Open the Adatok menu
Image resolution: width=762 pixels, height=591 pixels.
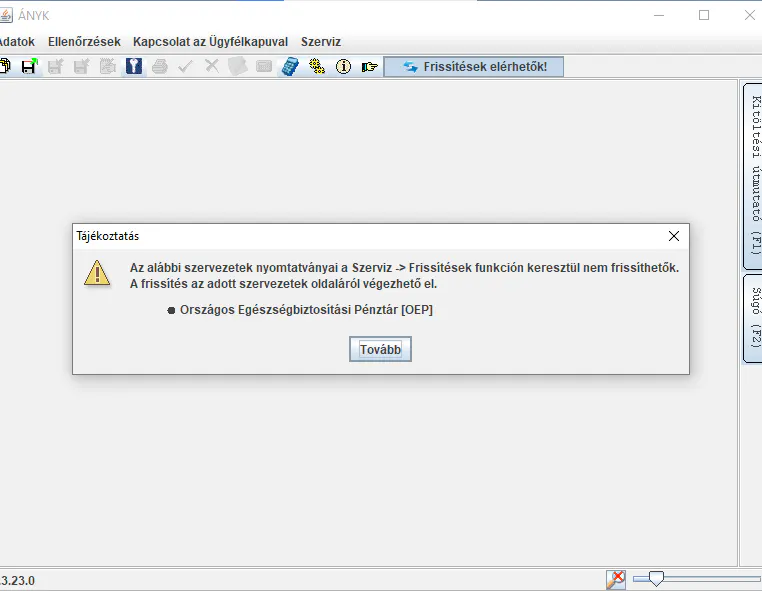click(x=16, y=42)
